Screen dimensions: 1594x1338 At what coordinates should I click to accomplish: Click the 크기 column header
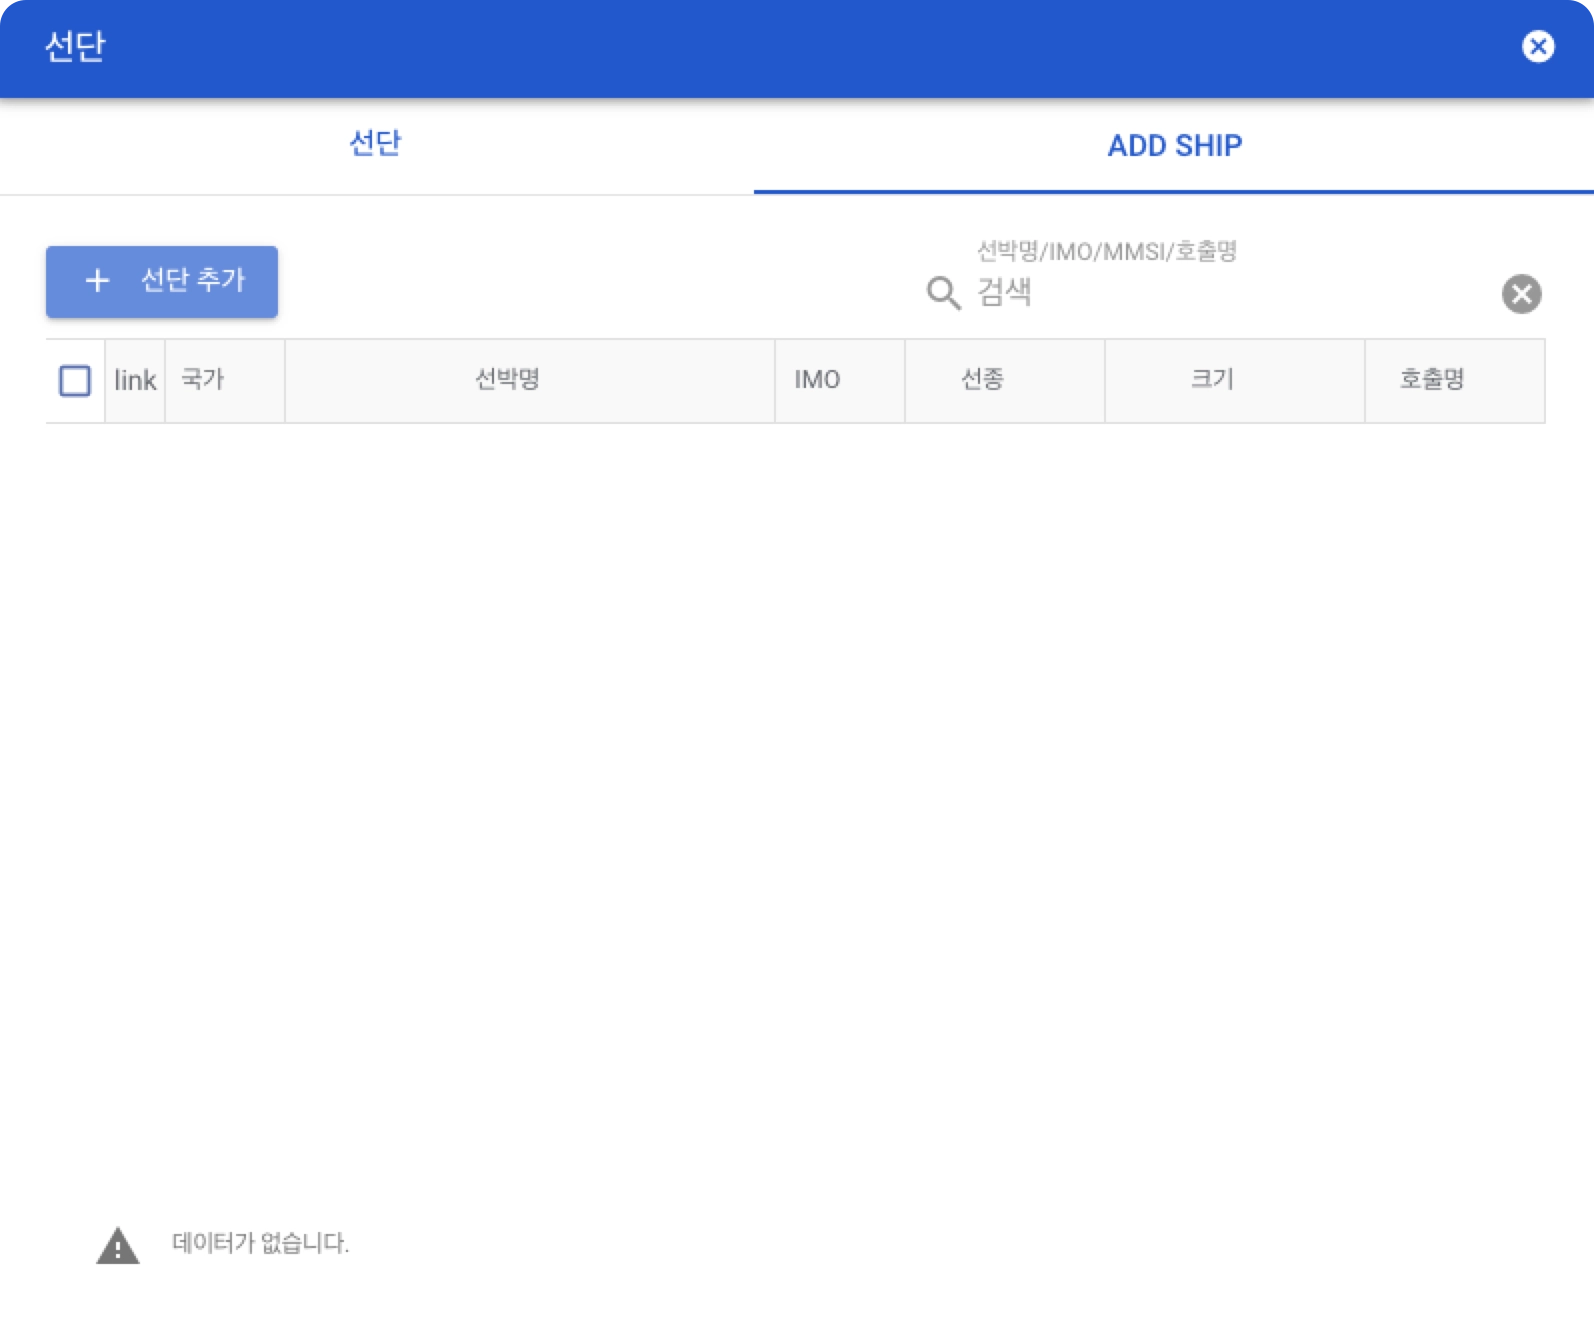pos(1235,381)
